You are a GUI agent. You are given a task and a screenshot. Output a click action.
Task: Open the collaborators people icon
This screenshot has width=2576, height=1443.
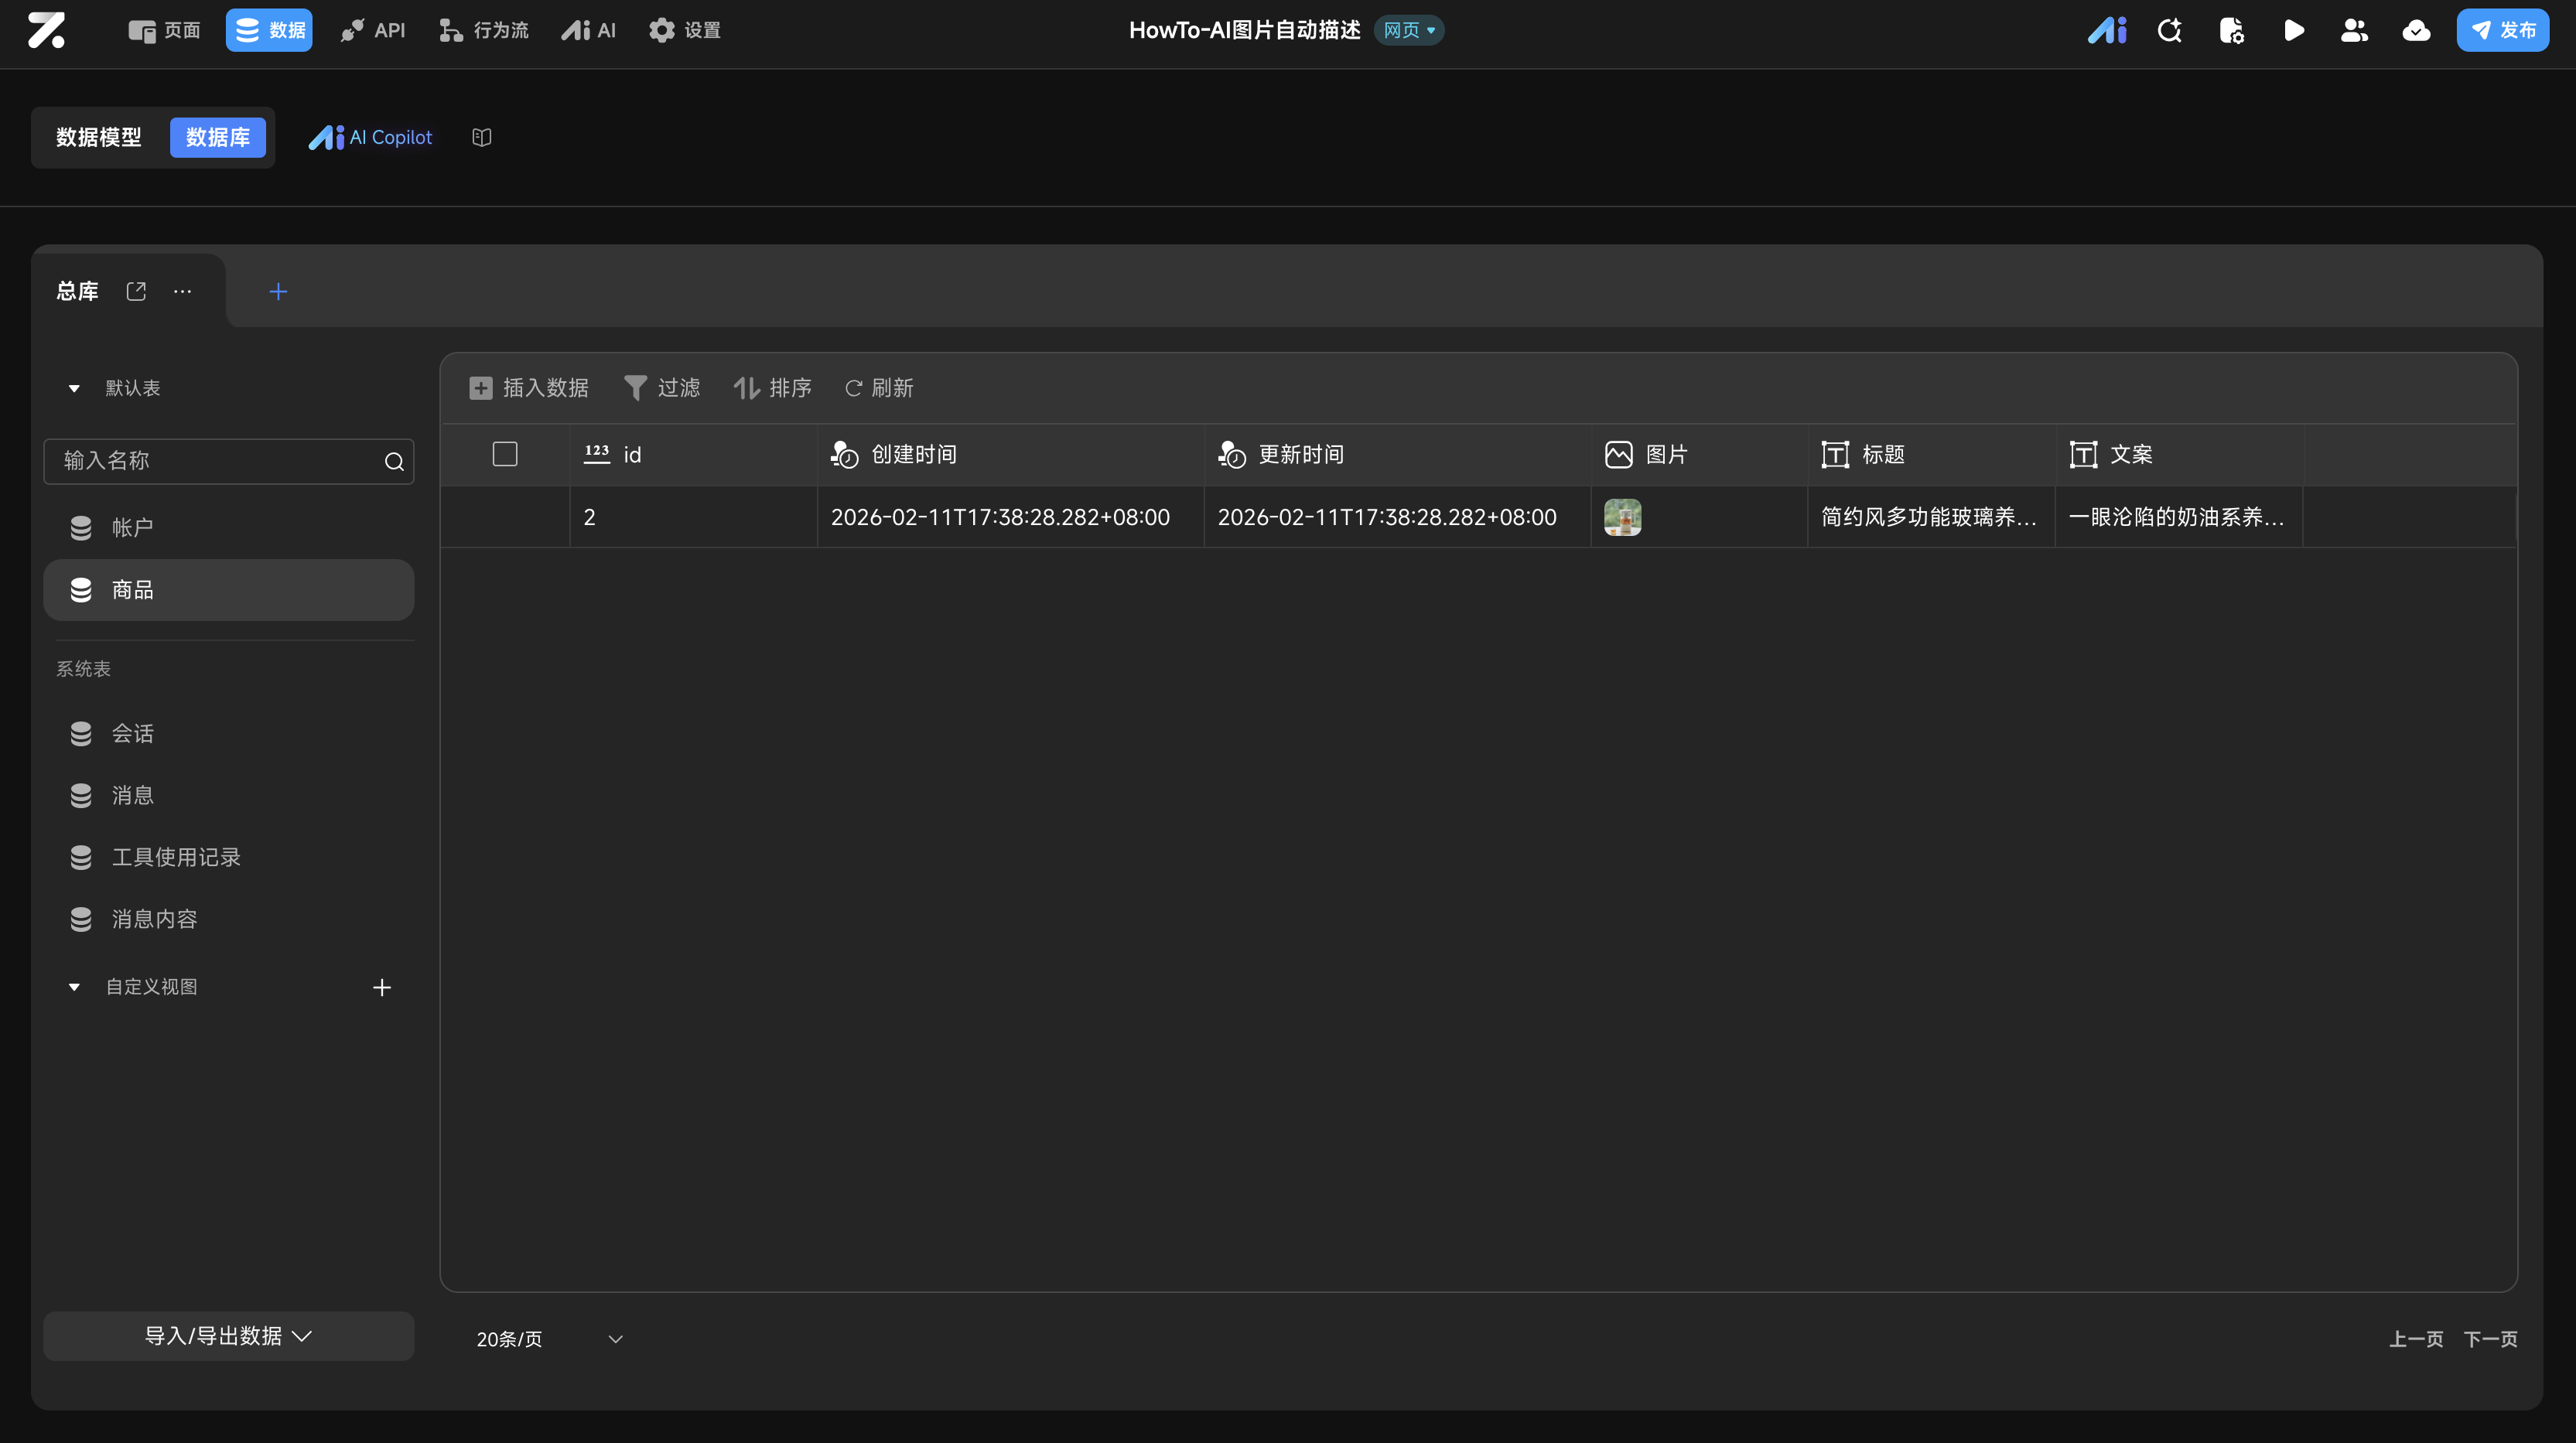(x=2354, y=30)
